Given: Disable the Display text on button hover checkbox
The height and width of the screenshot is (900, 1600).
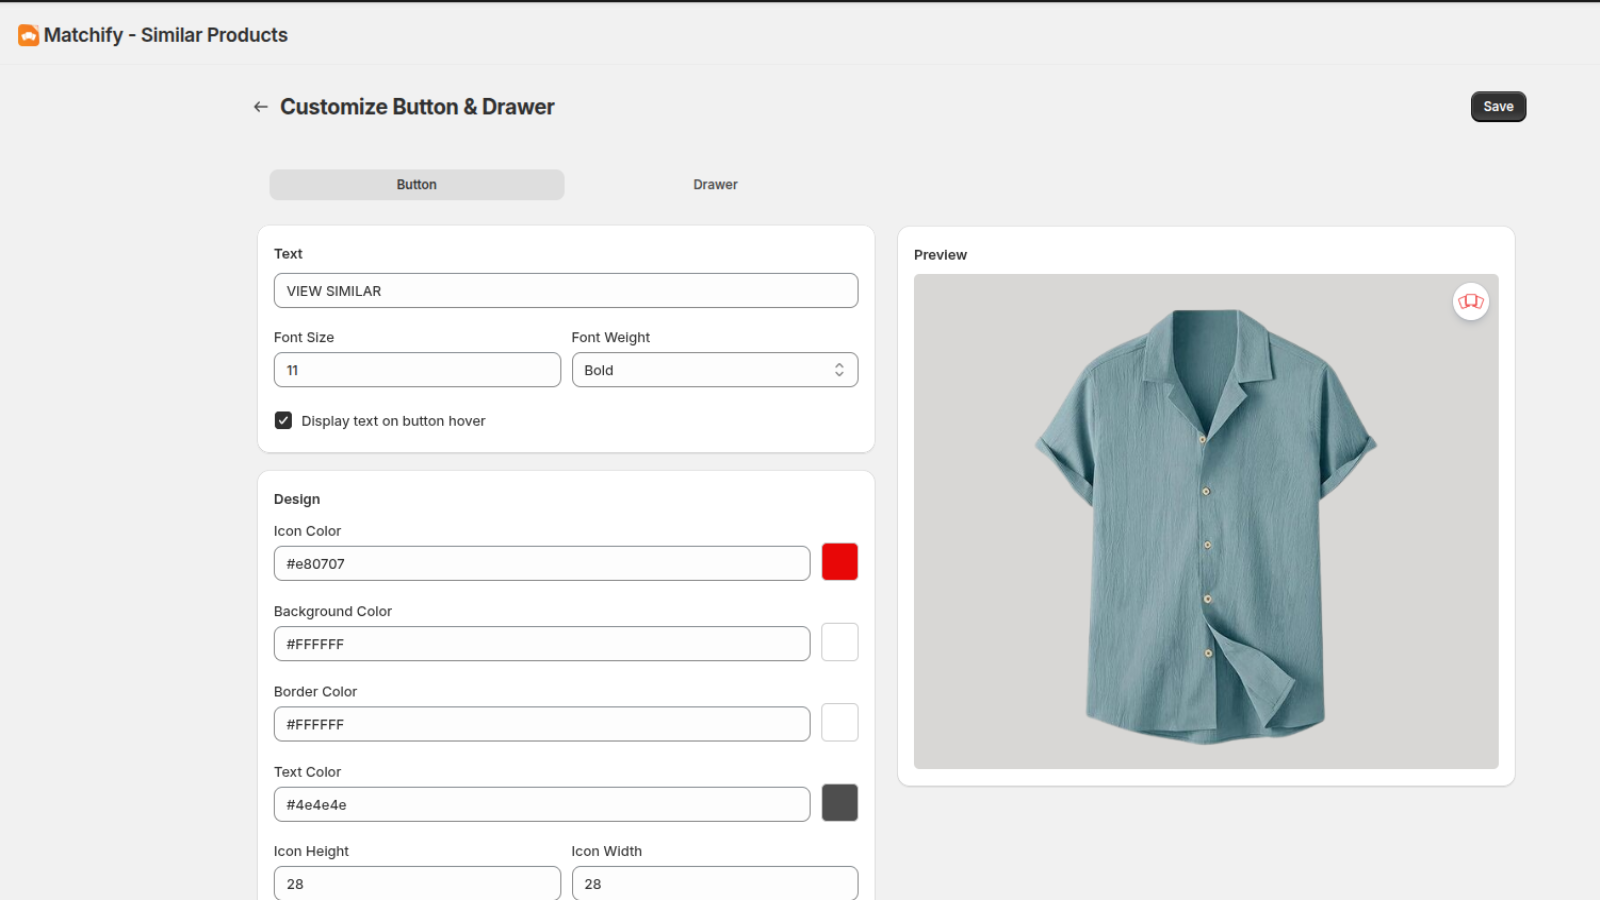Looking at the screenshot, I should [x=283, y=420].
